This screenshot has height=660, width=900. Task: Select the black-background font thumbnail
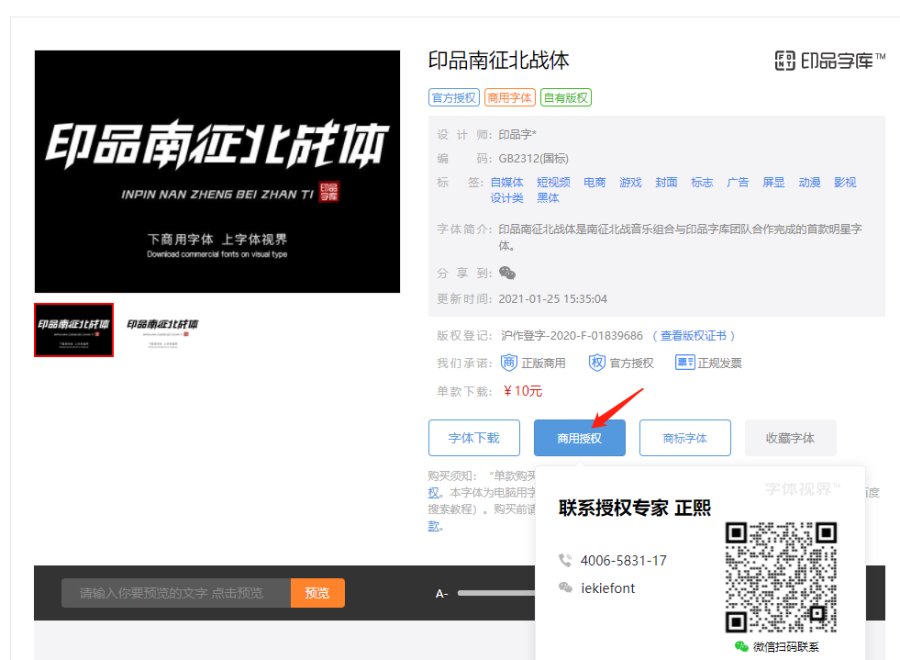(x=74, y=330)
